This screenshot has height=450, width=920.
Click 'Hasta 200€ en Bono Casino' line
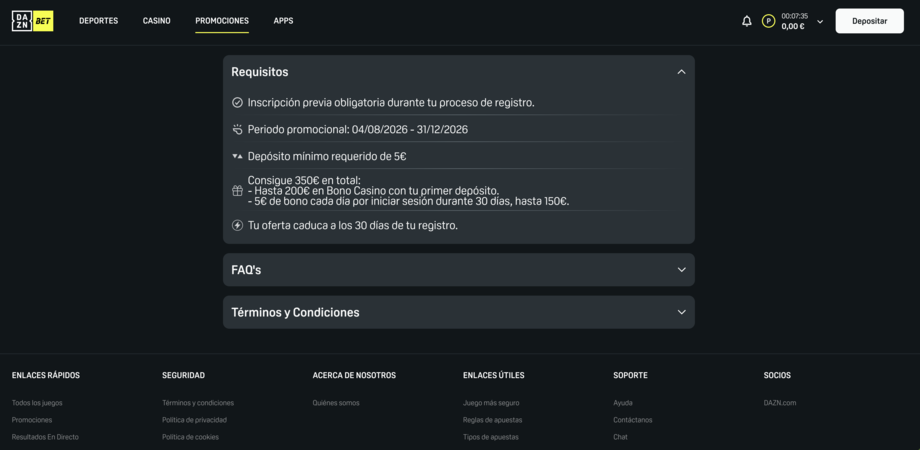(x=373, y=191)
